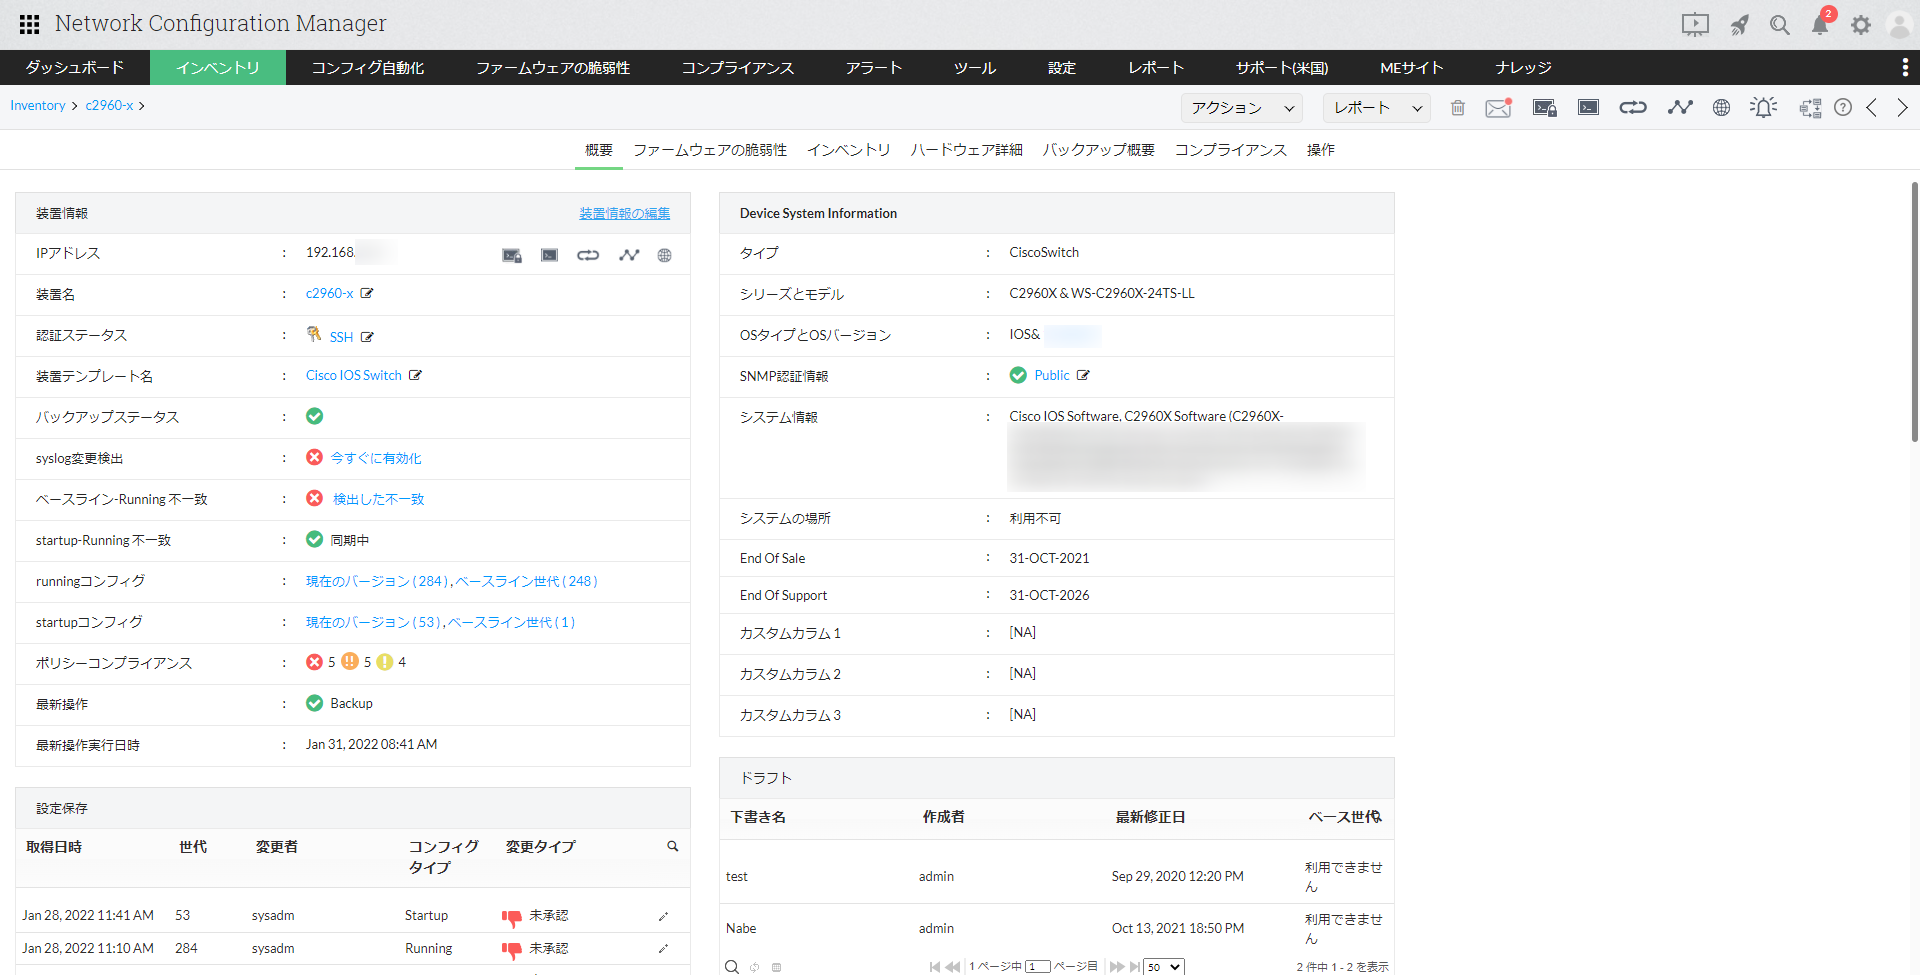
Task: Expand the アクション dropdown
Action: [x=1241, y=108]
